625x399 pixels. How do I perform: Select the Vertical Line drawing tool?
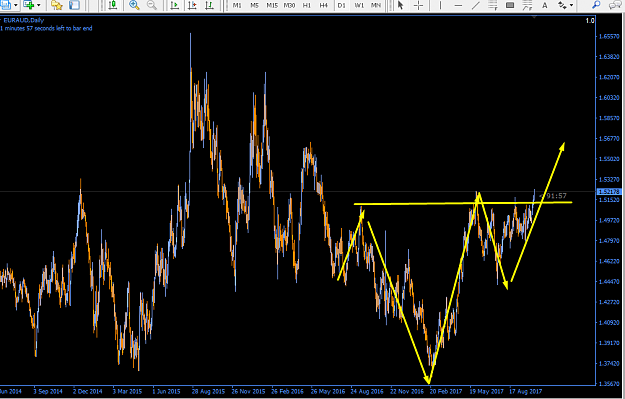pyautogui.click(x=440, y=5)
